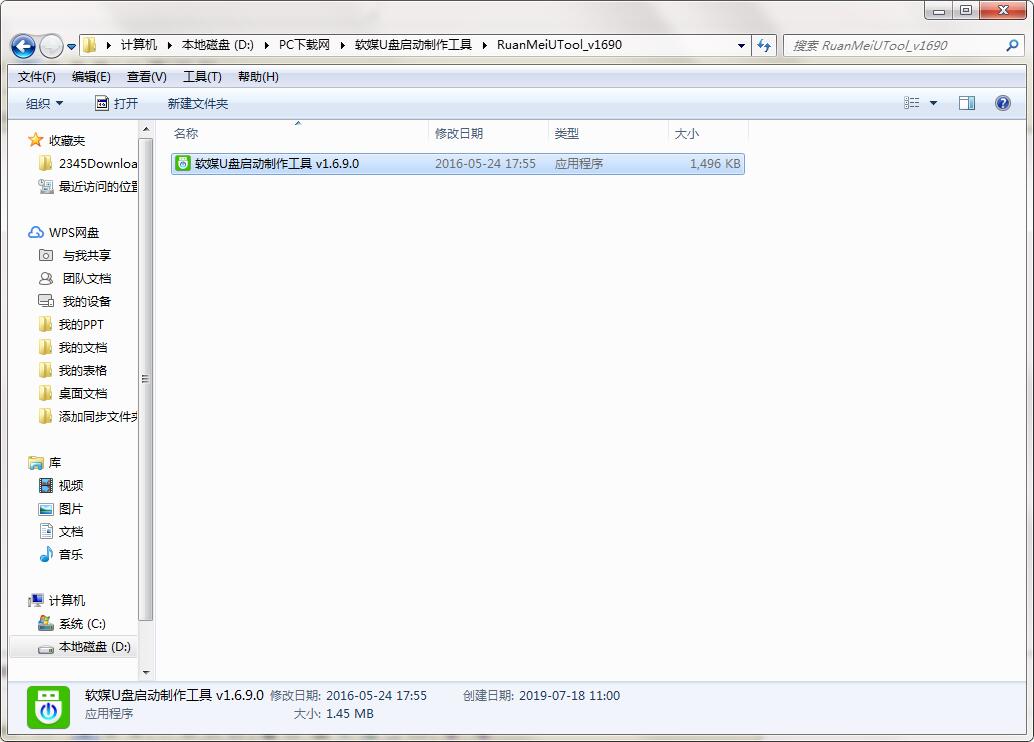Viewport: 1034px width, 742px height.
Task: Expand the 组织 dropdown
Action: (x=44, y=104)
